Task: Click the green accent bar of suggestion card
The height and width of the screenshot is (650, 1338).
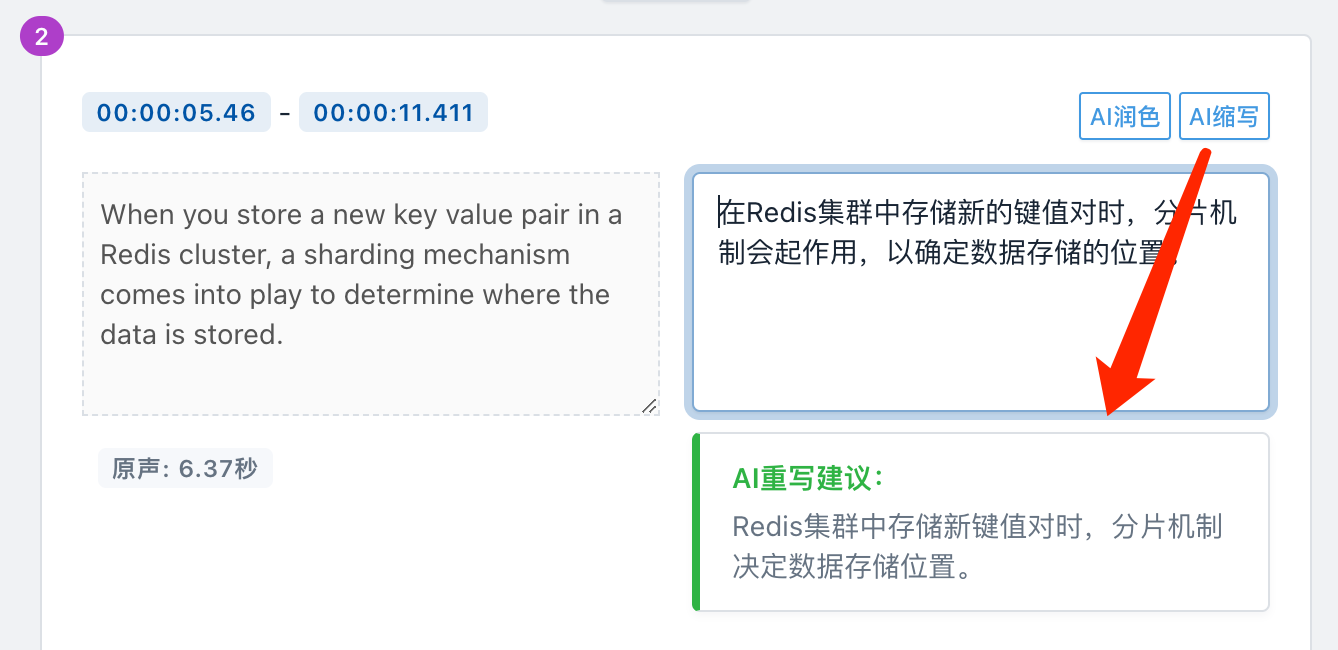Action: tap(696, 521)
